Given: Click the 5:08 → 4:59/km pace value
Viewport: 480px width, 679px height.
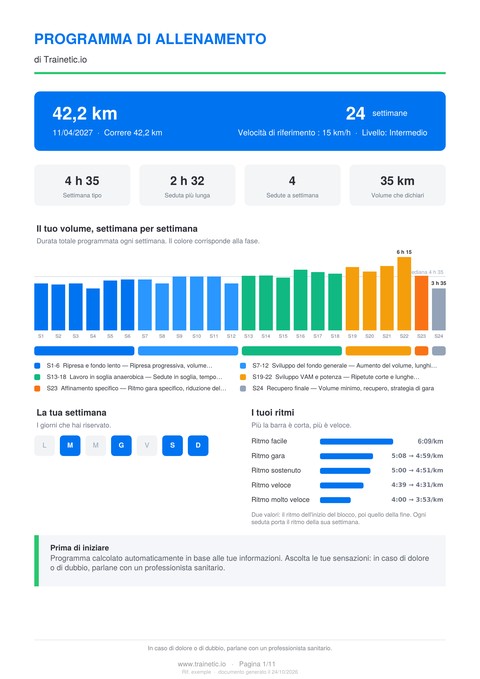Looking at the screenshot, I should tap(417, 456).
